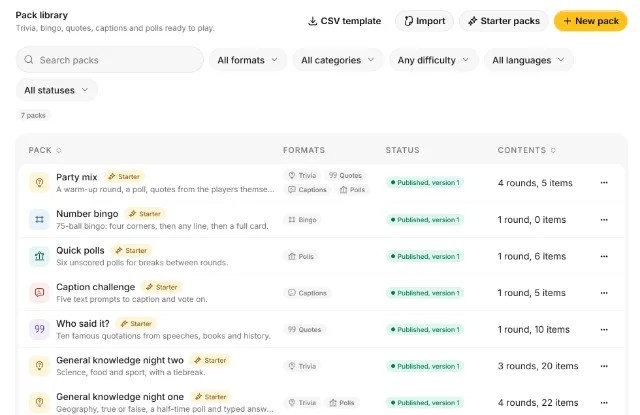640x415 pixels.
Task: Create a New pack
Action: [591, 21]
